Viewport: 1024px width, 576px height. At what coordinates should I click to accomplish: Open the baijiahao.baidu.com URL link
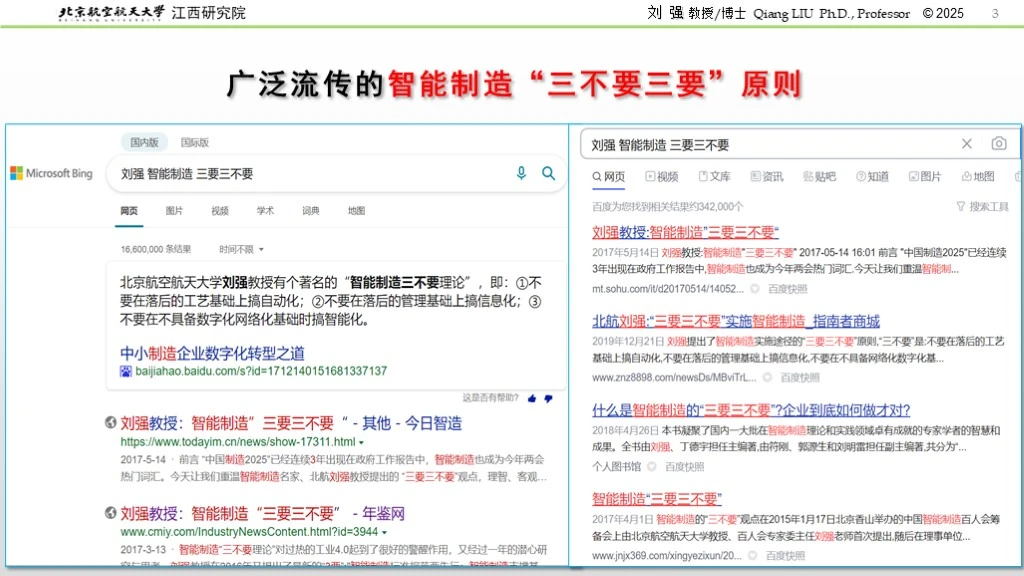click(261, 371)
